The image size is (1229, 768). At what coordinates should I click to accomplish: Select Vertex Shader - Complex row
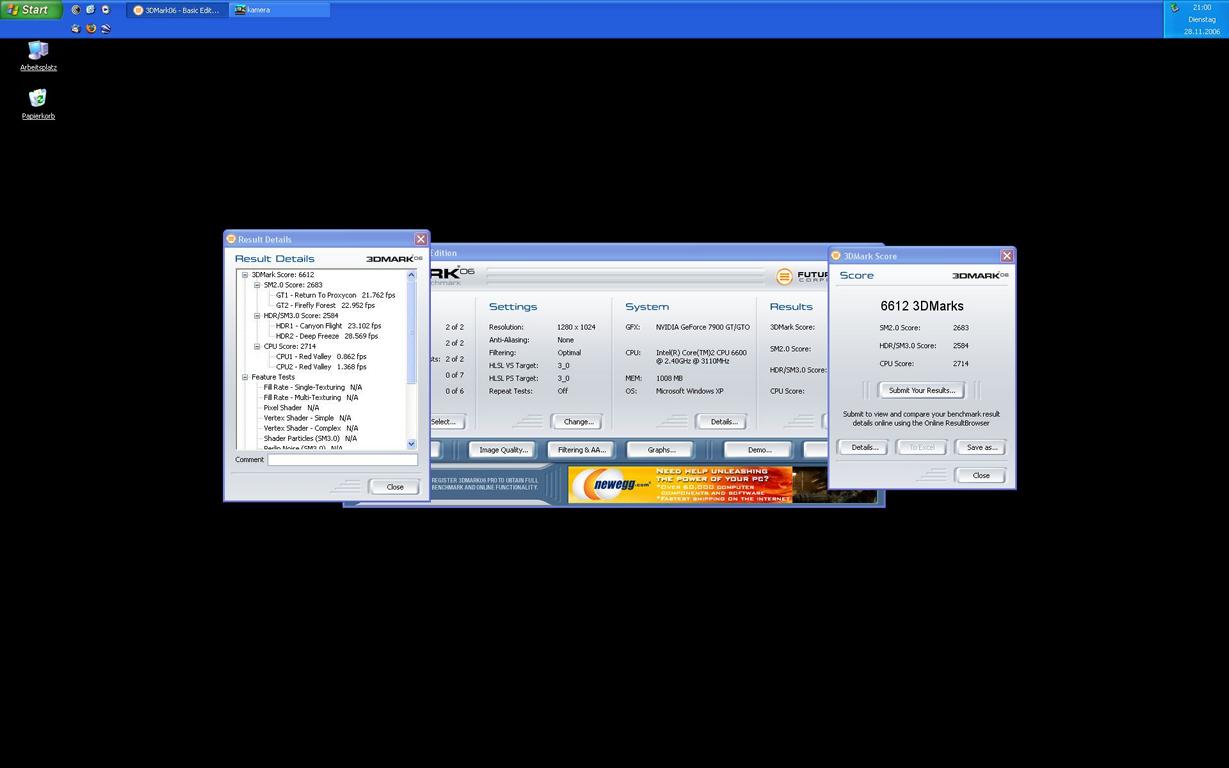click(x=310, y=428)
